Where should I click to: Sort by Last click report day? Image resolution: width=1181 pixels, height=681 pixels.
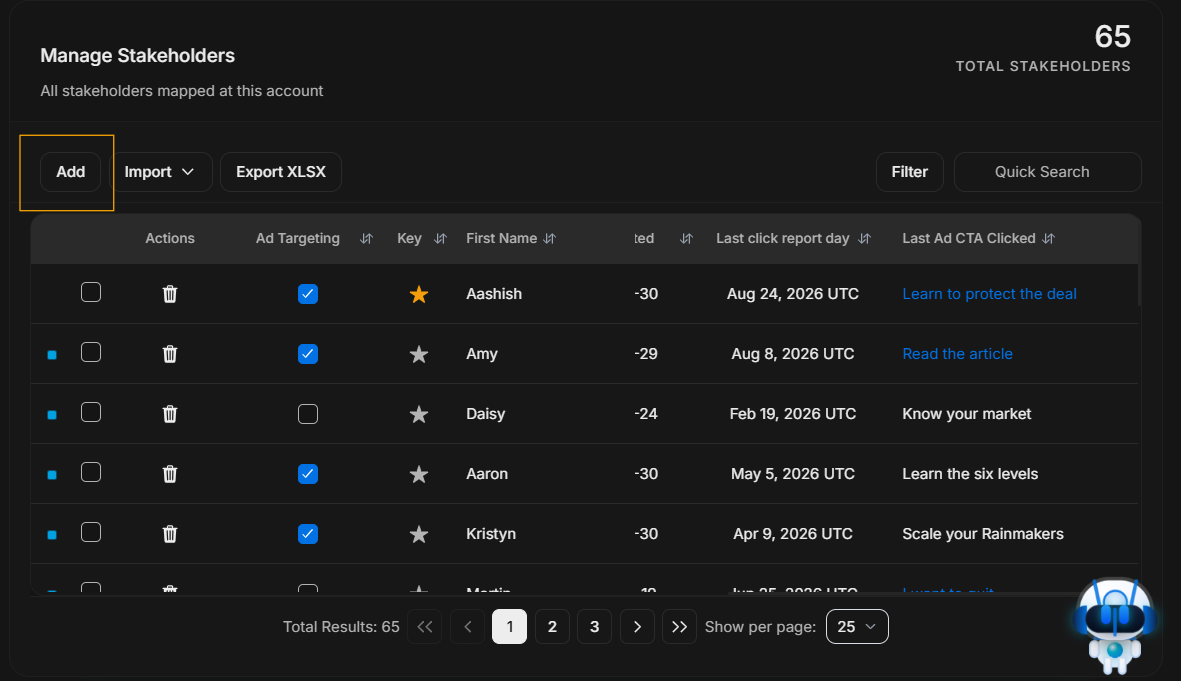[x=865, y=239]
